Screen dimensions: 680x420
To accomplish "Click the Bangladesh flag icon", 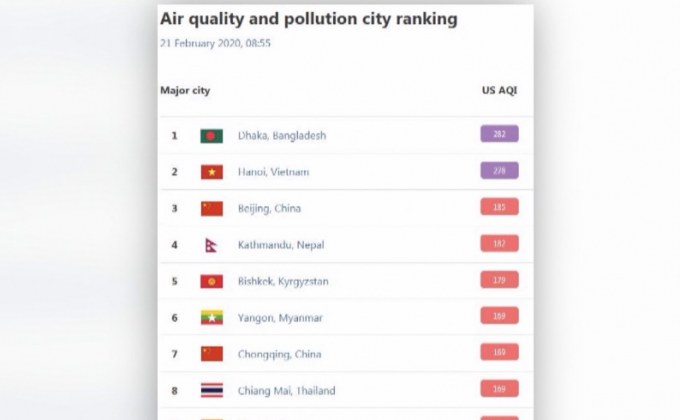I will coord(211,135).
